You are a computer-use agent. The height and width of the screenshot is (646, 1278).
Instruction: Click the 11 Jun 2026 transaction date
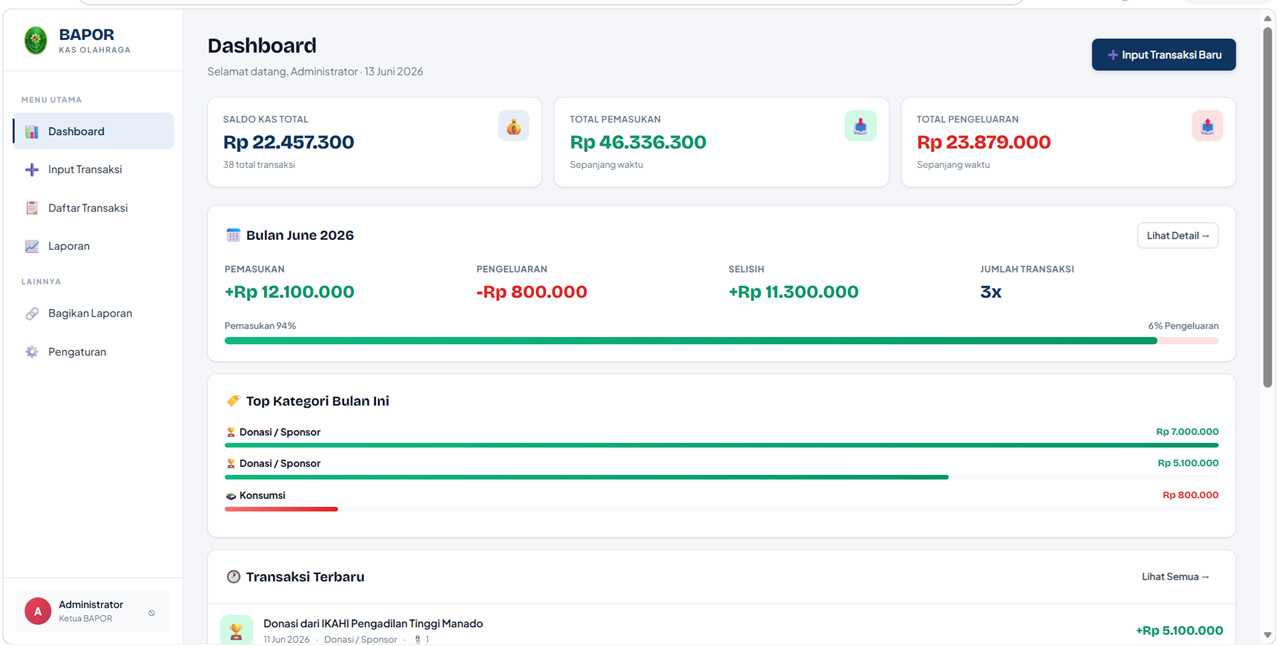[287, 639]
